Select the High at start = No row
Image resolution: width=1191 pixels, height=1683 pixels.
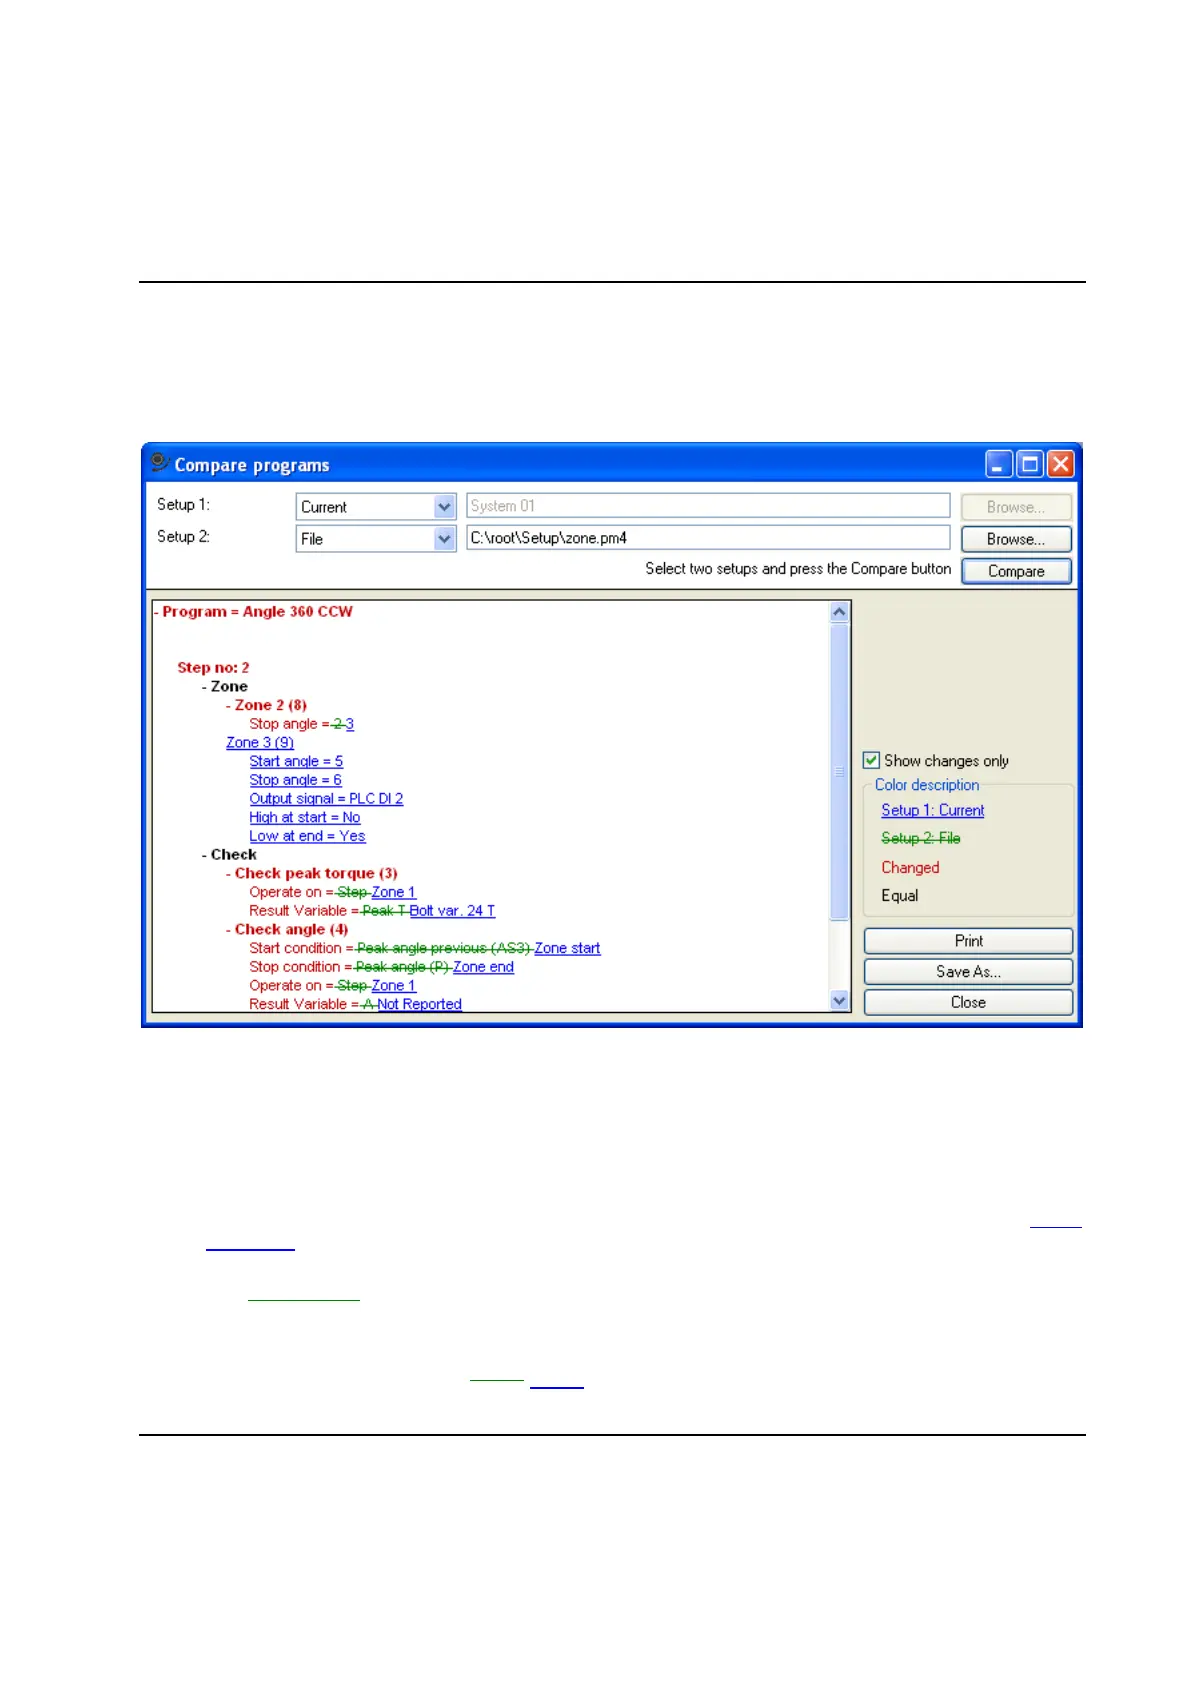click(x=305, y=817)
